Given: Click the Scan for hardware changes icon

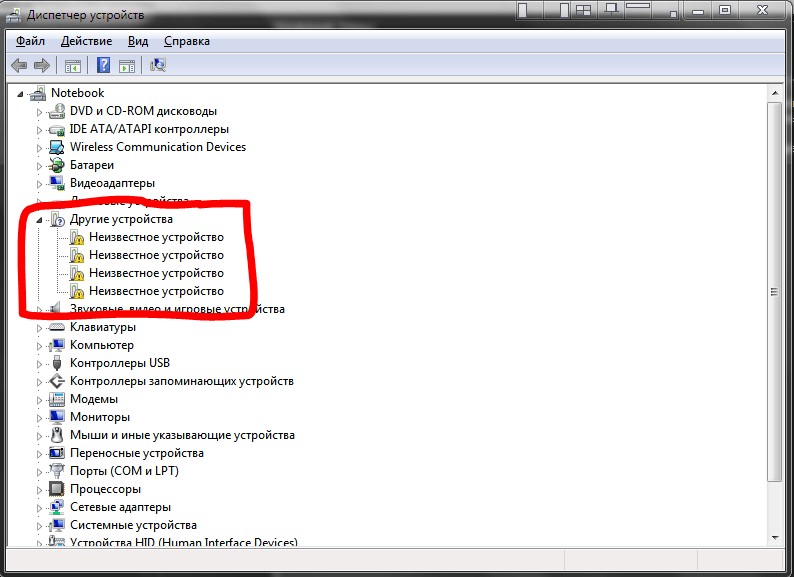Looking at the screenshot, I should coord(158,65).
